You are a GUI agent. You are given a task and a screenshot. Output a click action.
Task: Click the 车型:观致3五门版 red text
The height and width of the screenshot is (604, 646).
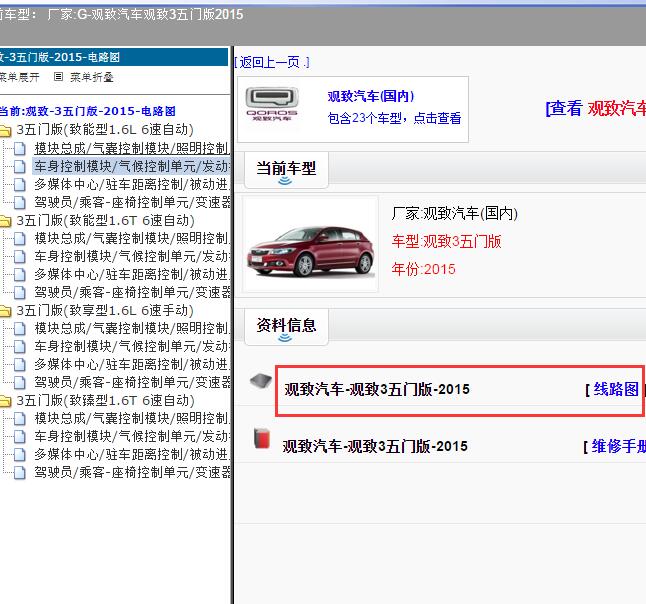tap(446, 241)
